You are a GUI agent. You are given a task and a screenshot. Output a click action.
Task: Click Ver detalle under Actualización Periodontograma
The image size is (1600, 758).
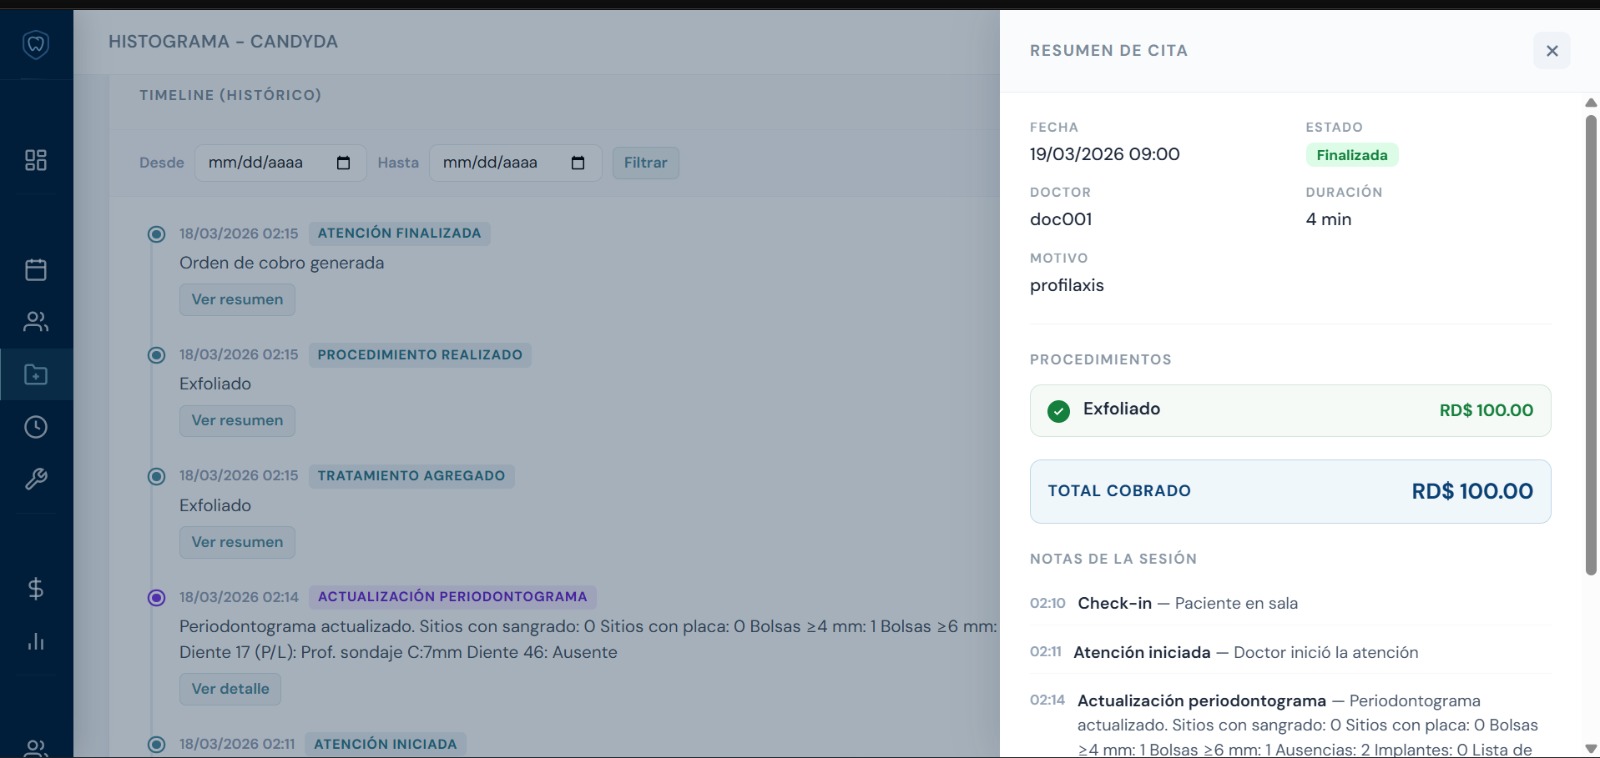tap(230, 689)
